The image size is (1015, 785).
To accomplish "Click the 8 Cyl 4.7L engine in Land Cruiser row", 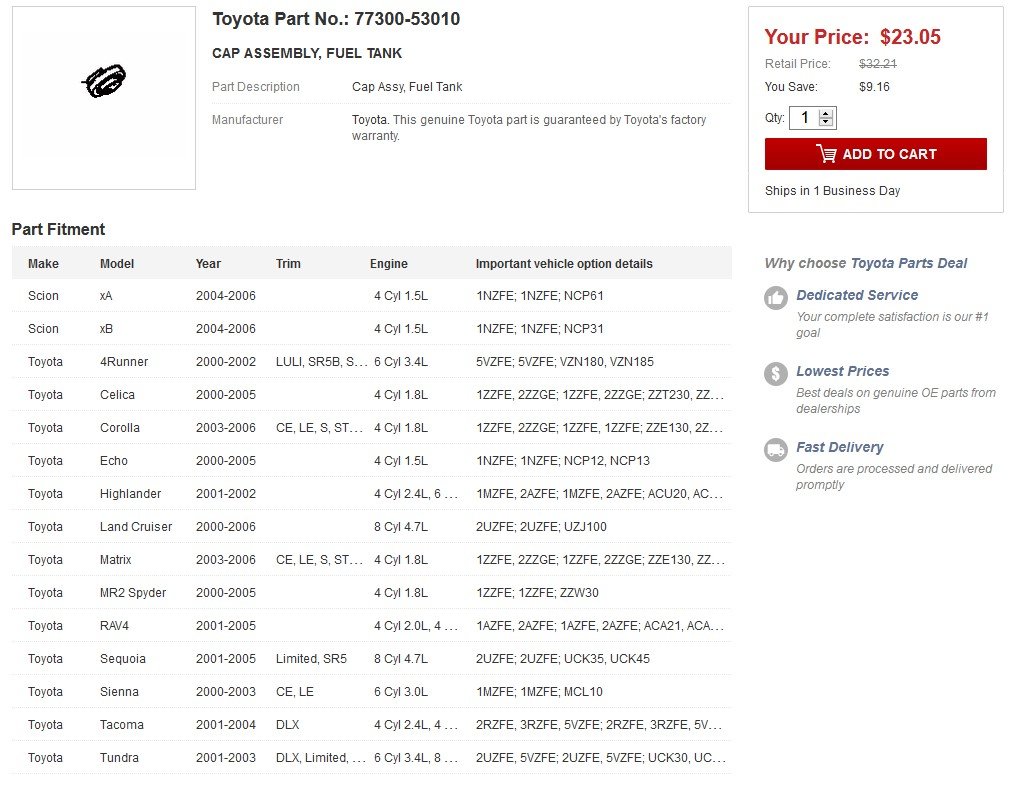I will (401, 527).
